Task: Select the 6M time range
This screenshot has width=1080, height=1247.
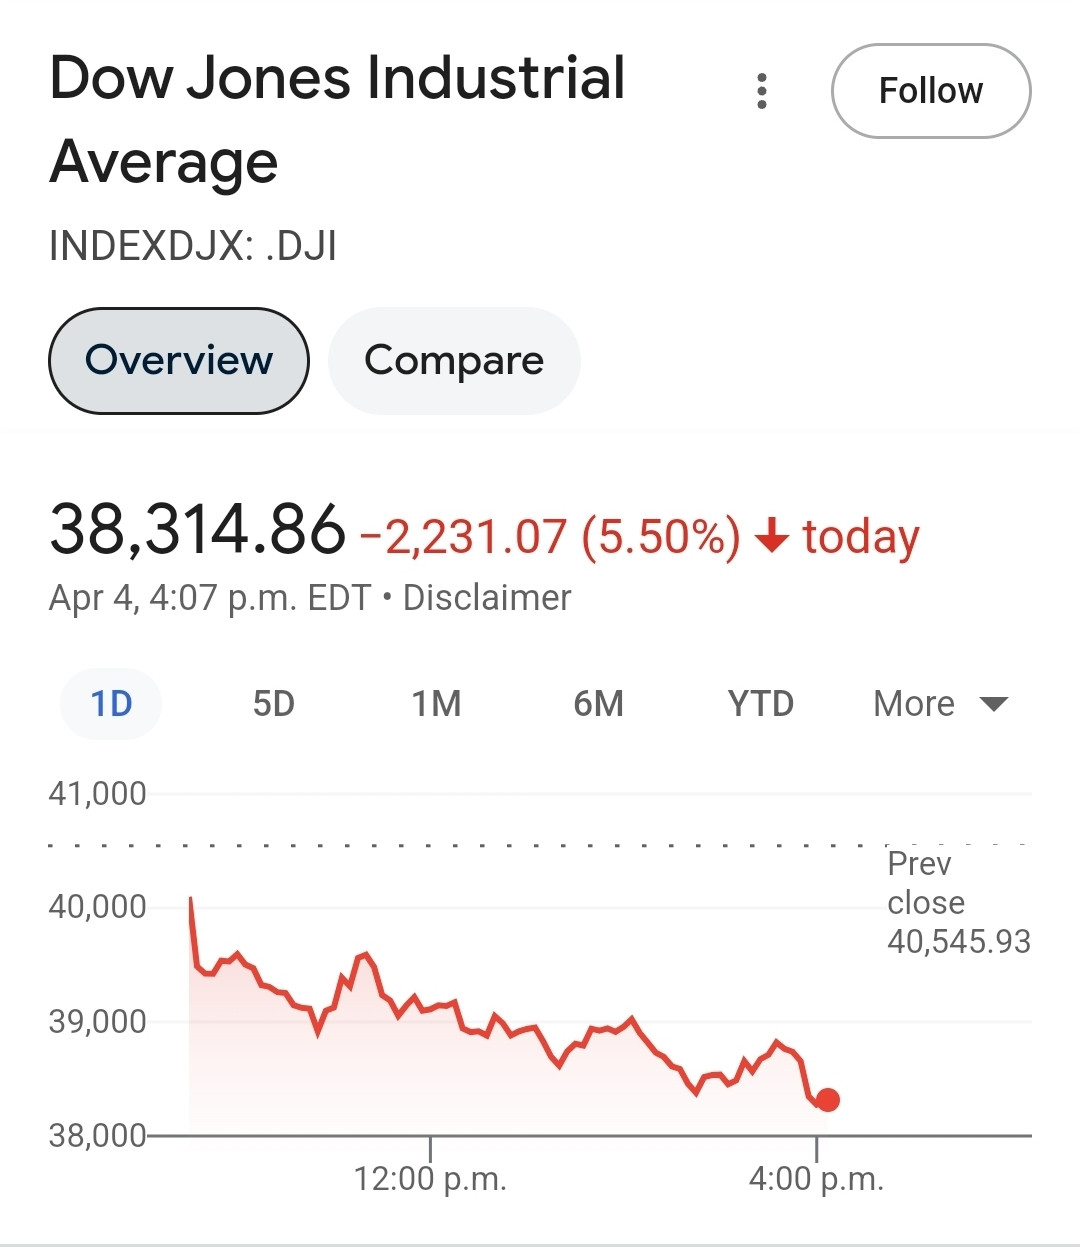Action: point(598,704)
